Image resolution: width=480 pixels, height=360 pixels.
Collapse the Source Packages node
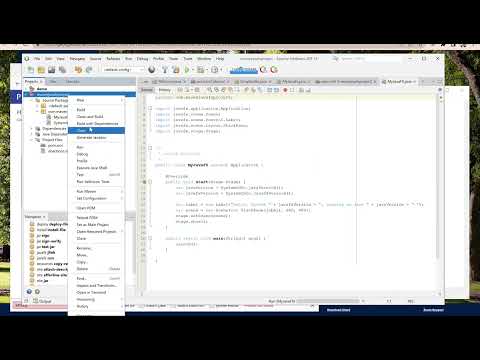(x=32, y=100)
